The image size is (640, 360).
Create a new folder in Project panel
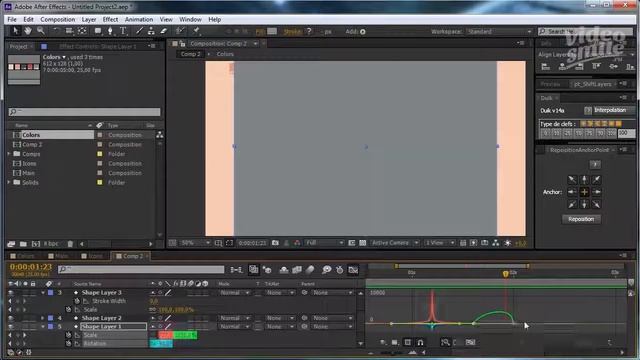point(23,244)
